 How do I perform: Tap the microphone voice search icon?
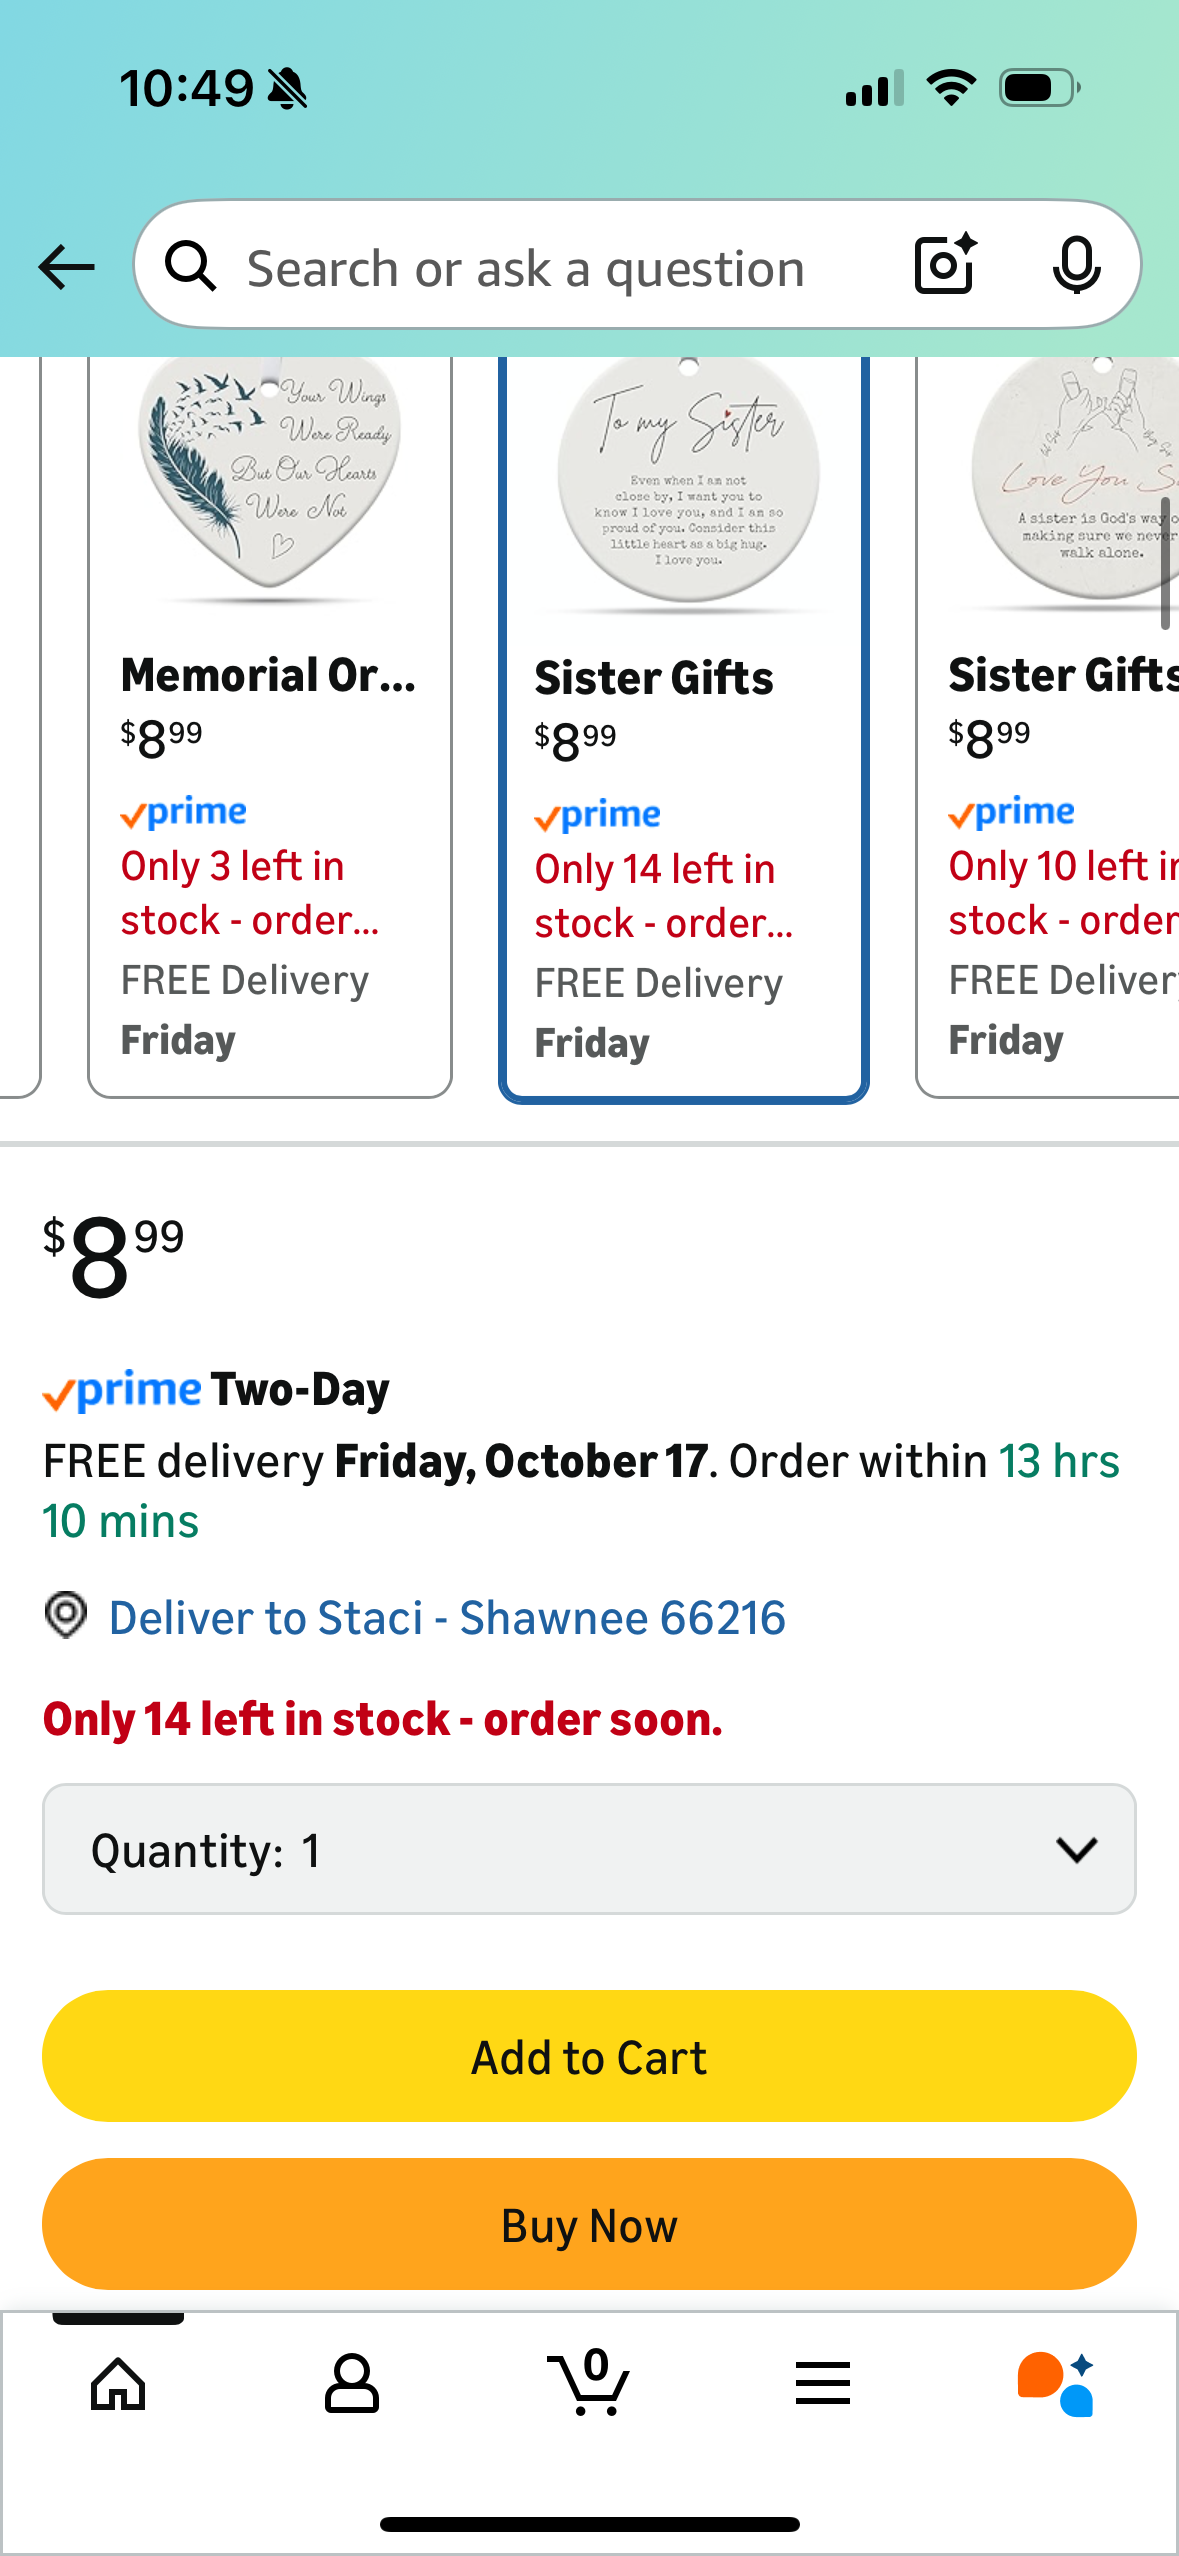coord(1076,265)
